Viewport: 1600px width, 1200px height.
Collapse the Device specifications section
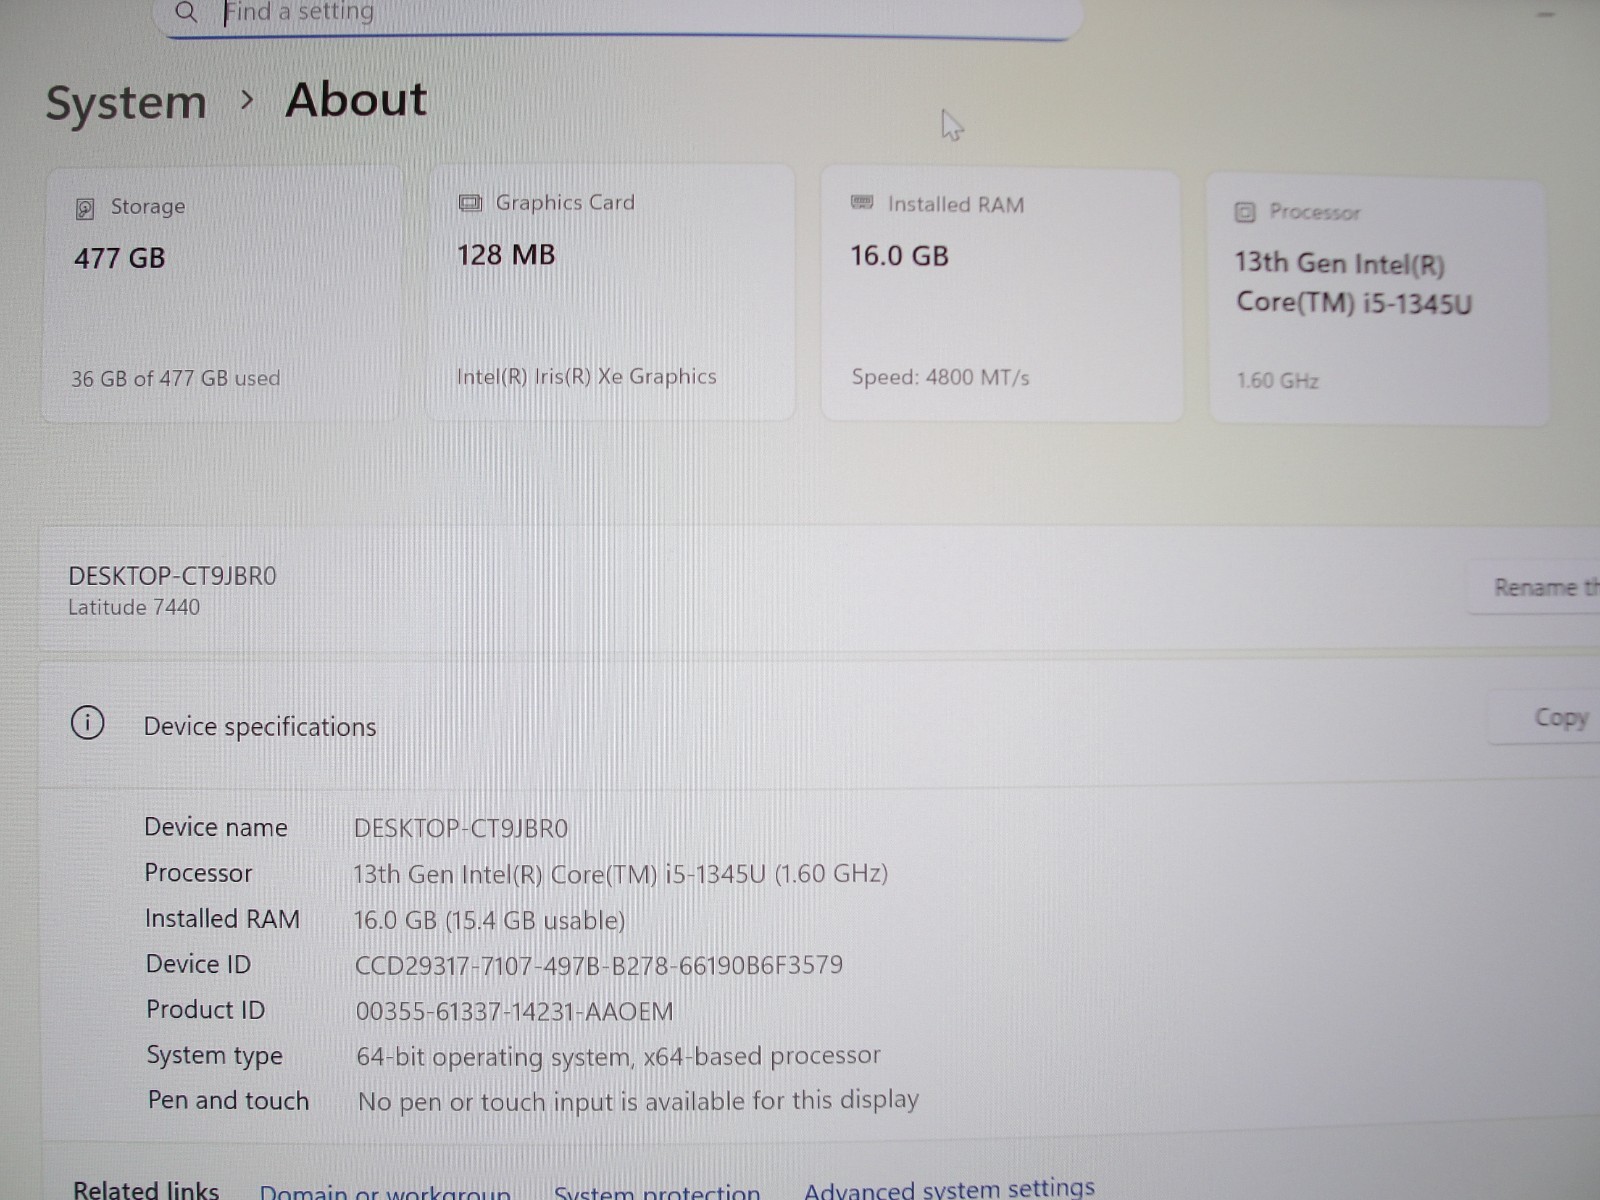[x=820, y=722]
